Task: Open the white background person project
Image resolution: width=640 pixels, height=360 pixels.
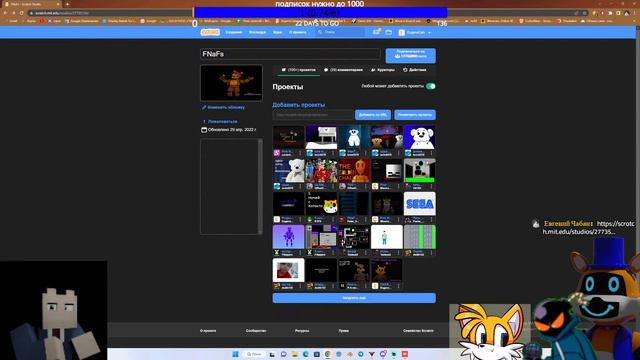Action: [387, 237]
